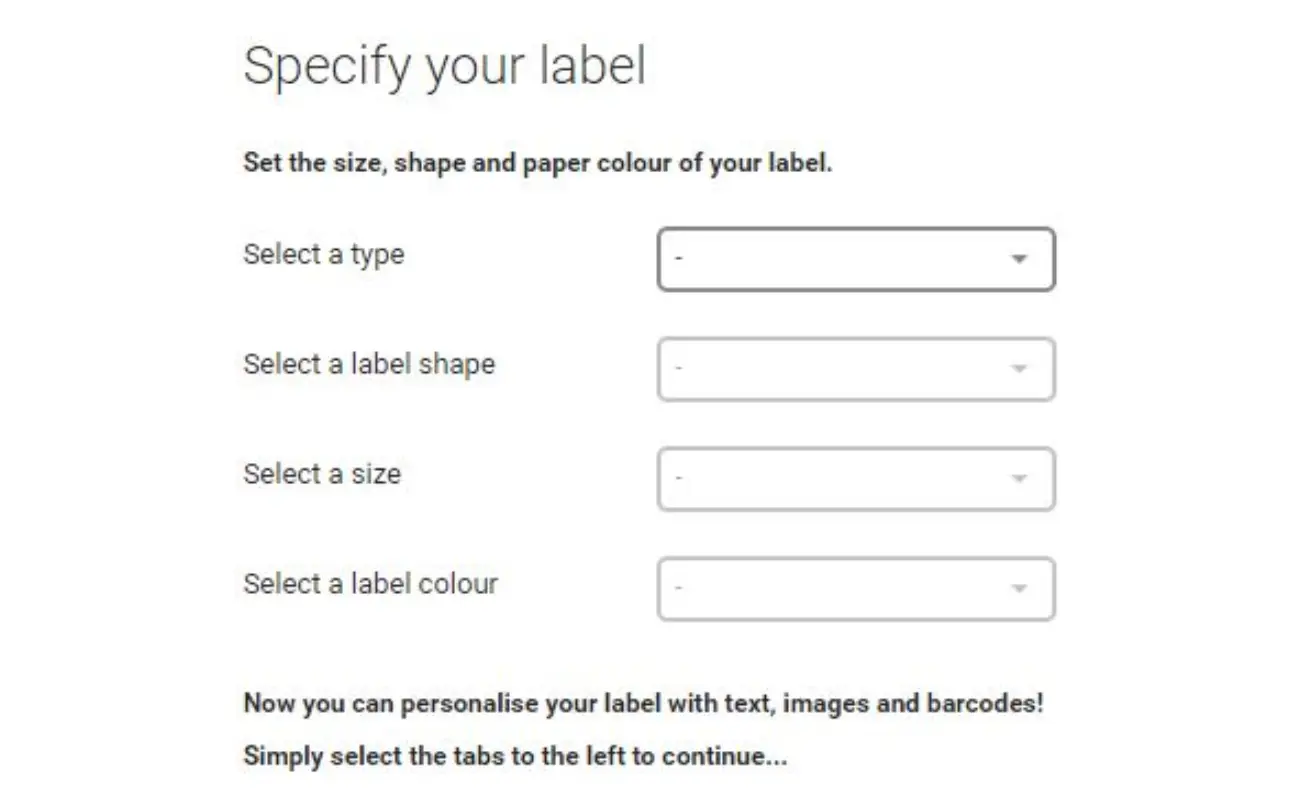Click the 'Now you can personalise your label' text

pyautogui.click(x=643, y=703)
